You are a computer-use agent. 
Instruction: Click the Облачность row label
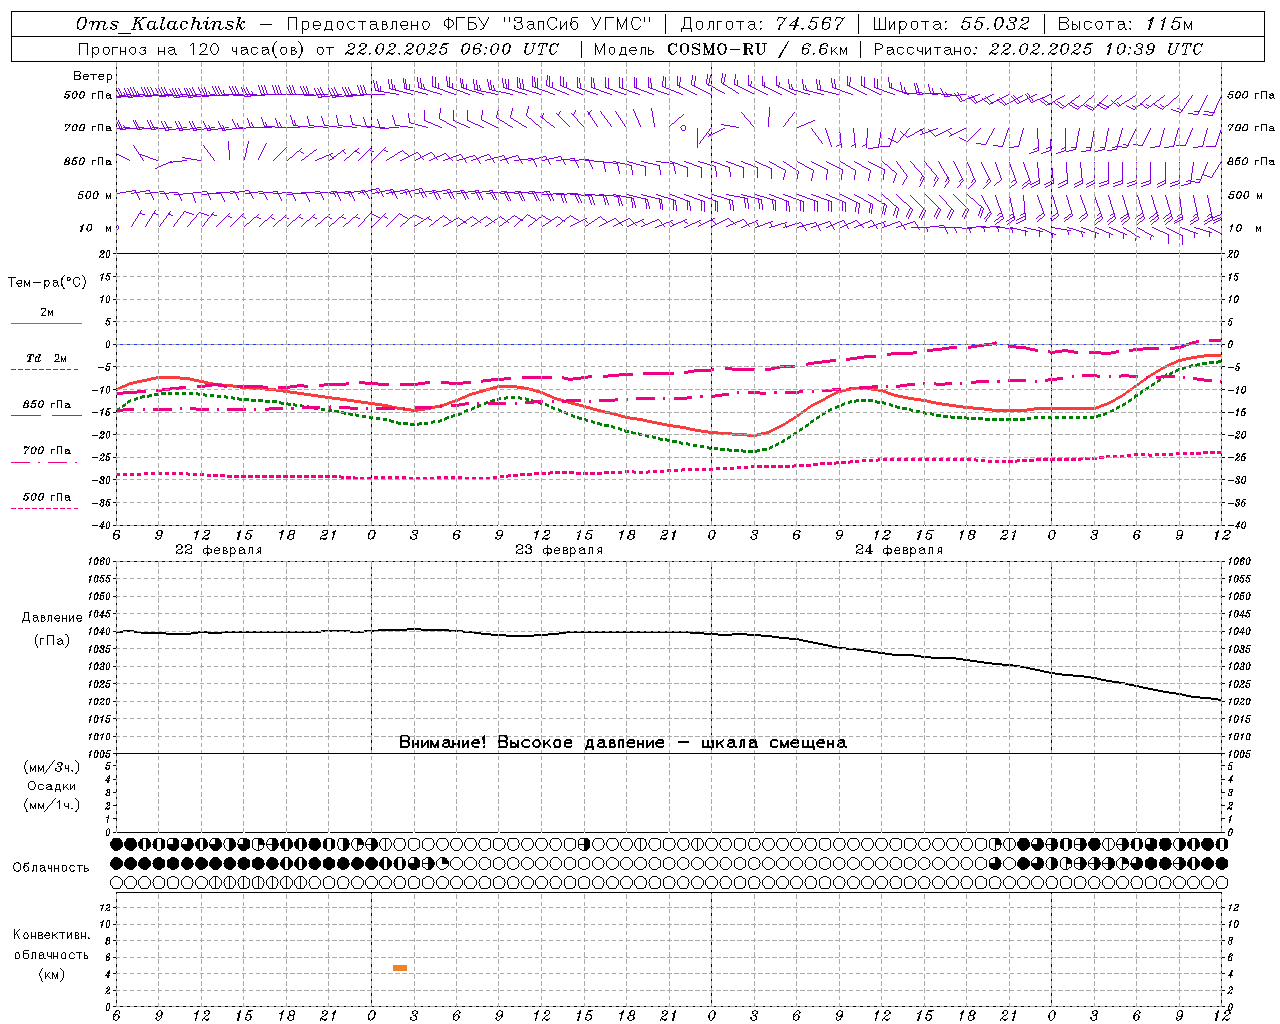(x=51, y=867)
